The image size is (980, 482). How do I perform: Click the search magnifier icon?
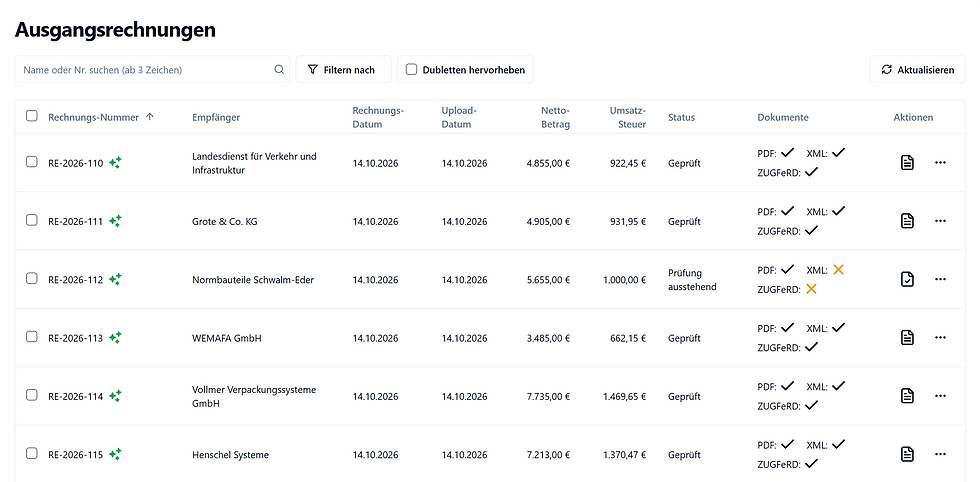click(x=279, y=69)
